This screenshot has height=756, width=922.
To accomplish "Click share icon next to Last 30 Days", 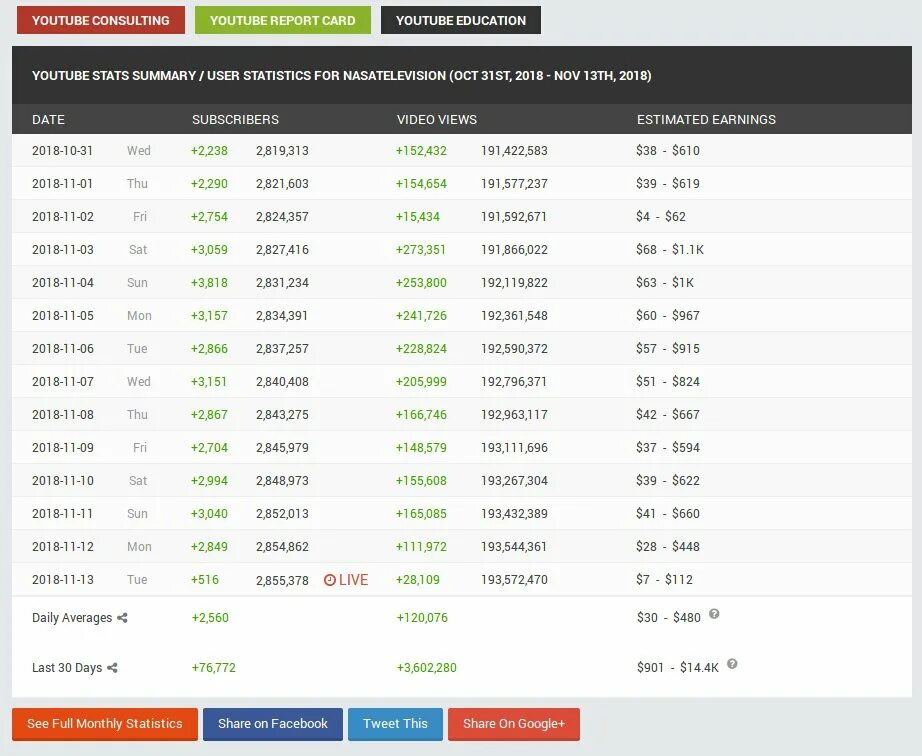I will 112,668.
